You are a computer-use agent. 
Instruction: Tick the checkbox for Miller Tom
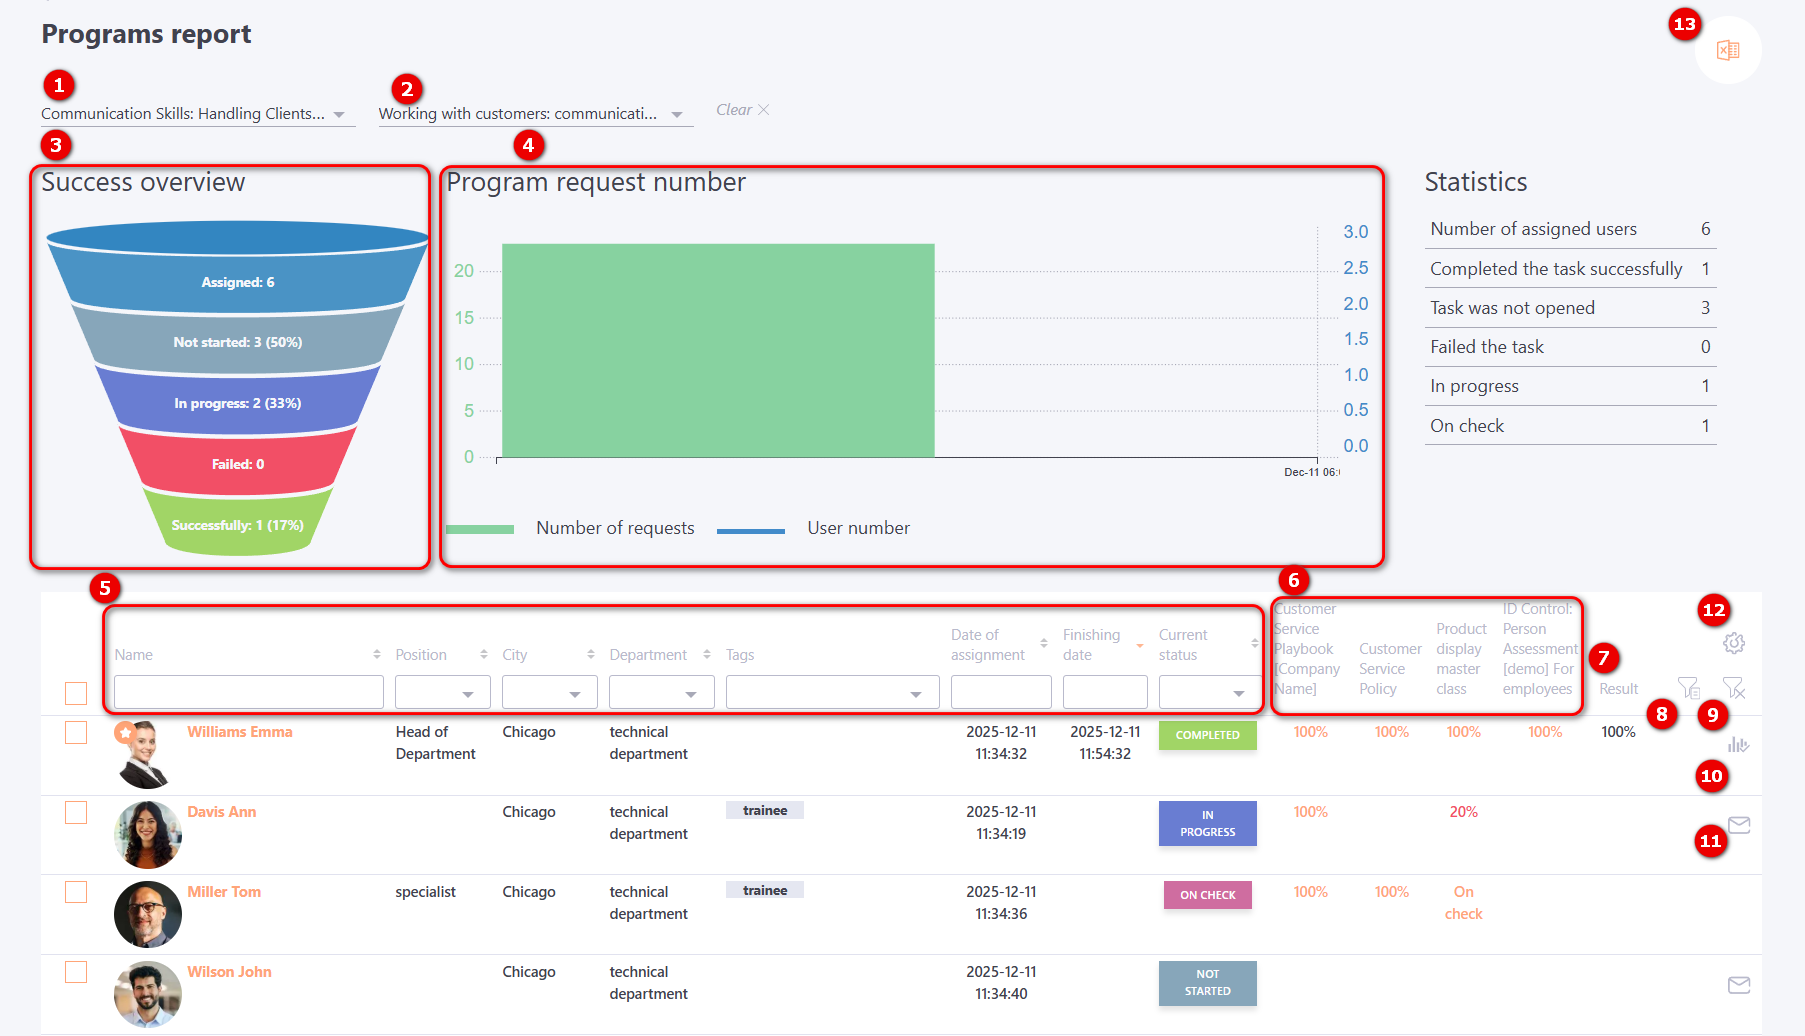point(76,892)
